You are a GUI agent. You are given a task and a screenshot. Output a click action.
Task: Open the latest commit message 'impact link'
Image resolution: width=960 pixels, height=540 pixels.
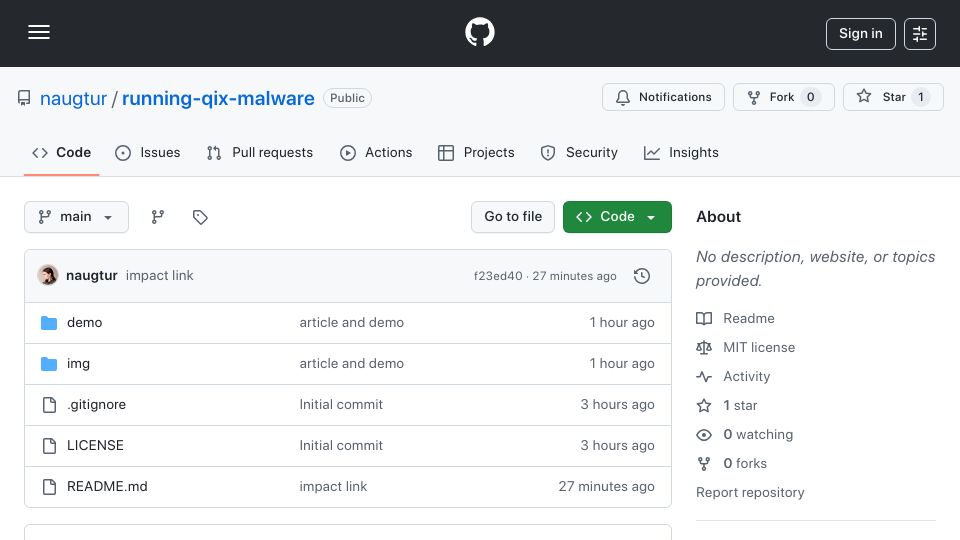point(159,276)
